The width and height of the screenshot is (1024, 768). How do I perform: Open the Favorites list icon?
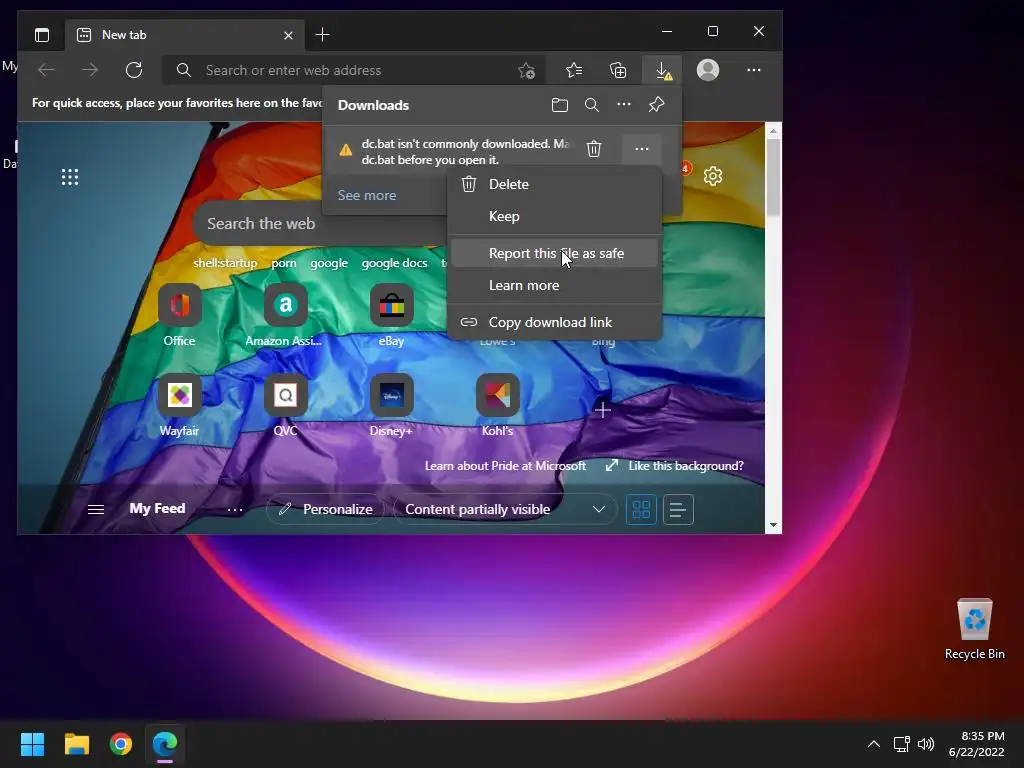point(574,70)
